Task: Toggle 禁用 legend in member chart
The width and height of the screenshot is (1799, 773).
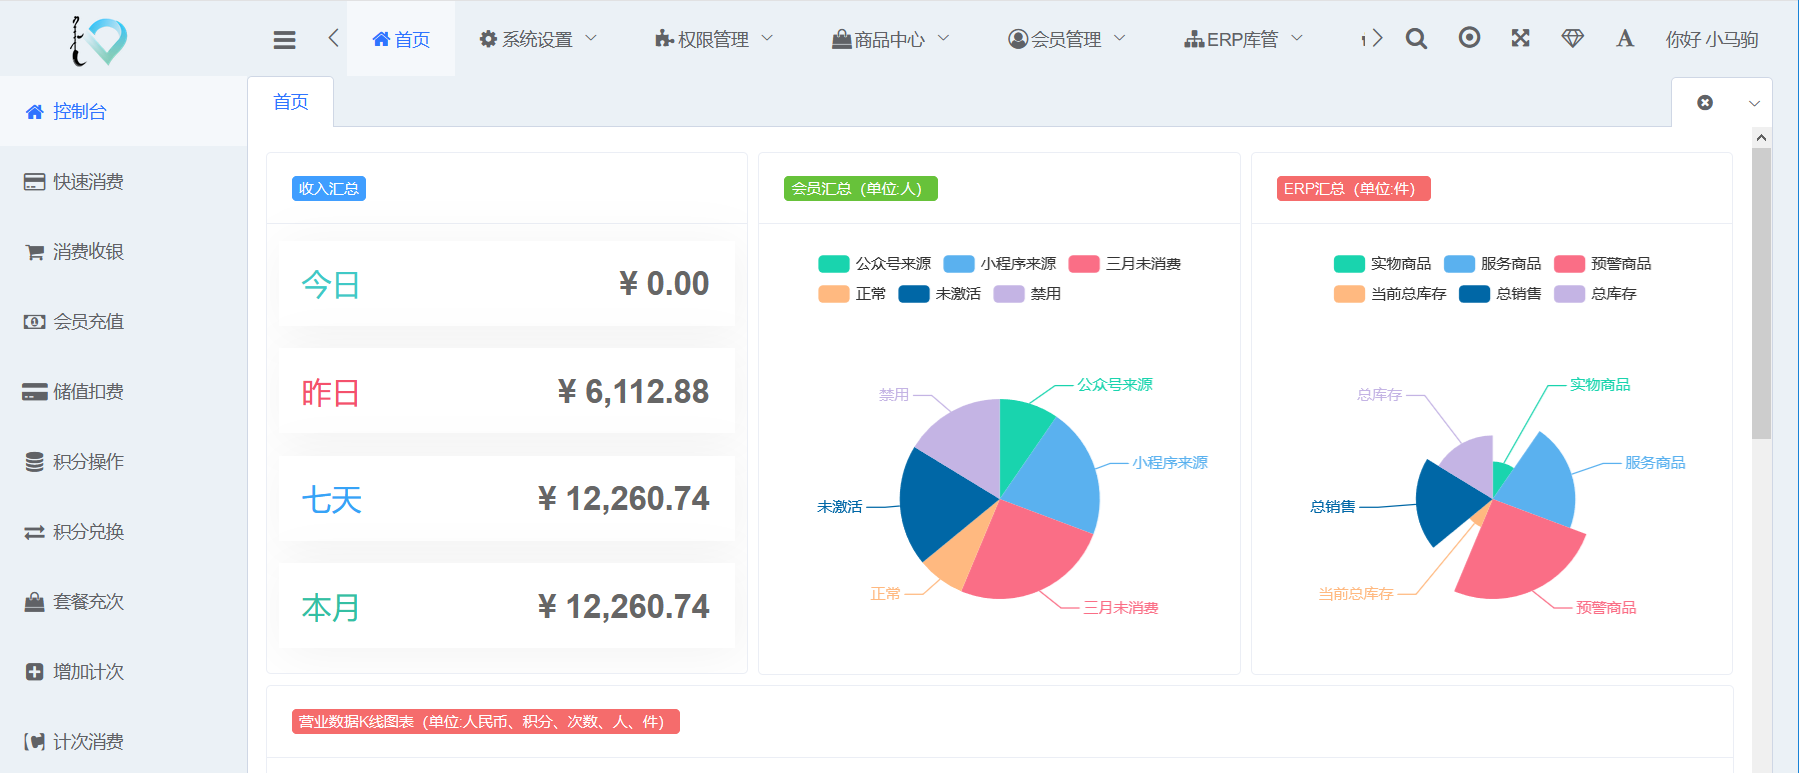Action: pos(1027,294)
